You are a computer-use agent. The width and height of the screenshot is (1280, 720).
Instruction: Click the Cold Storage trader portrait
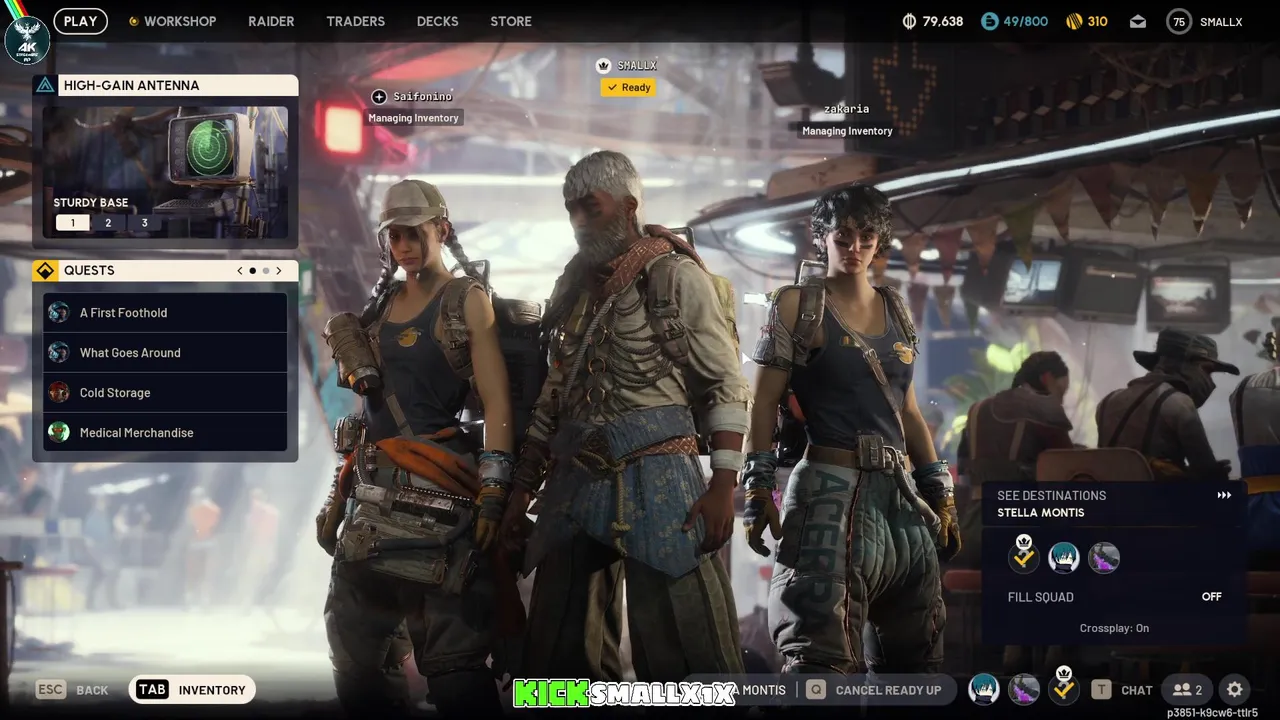[59, 392]
